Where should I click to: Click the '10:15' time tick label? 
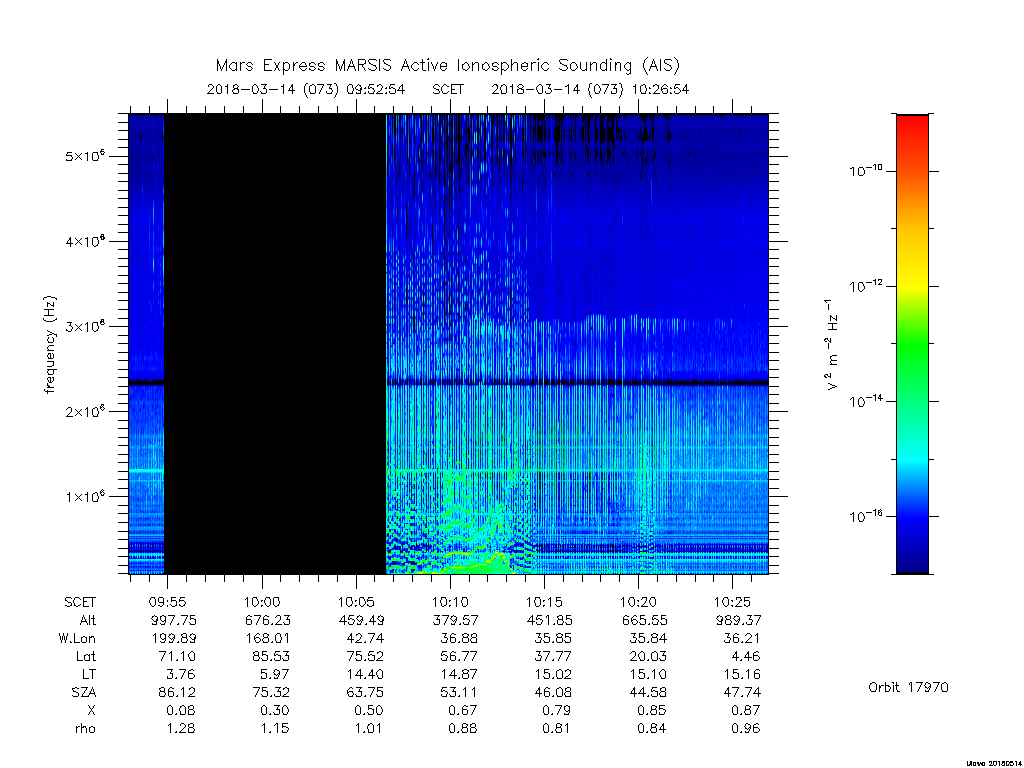point(544,602)
